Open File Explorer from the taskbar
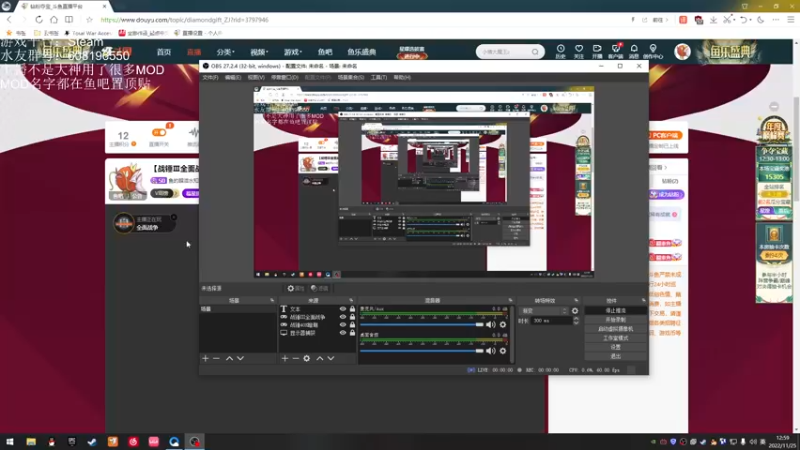Screen dimensions: 800x450 (31, 442)
